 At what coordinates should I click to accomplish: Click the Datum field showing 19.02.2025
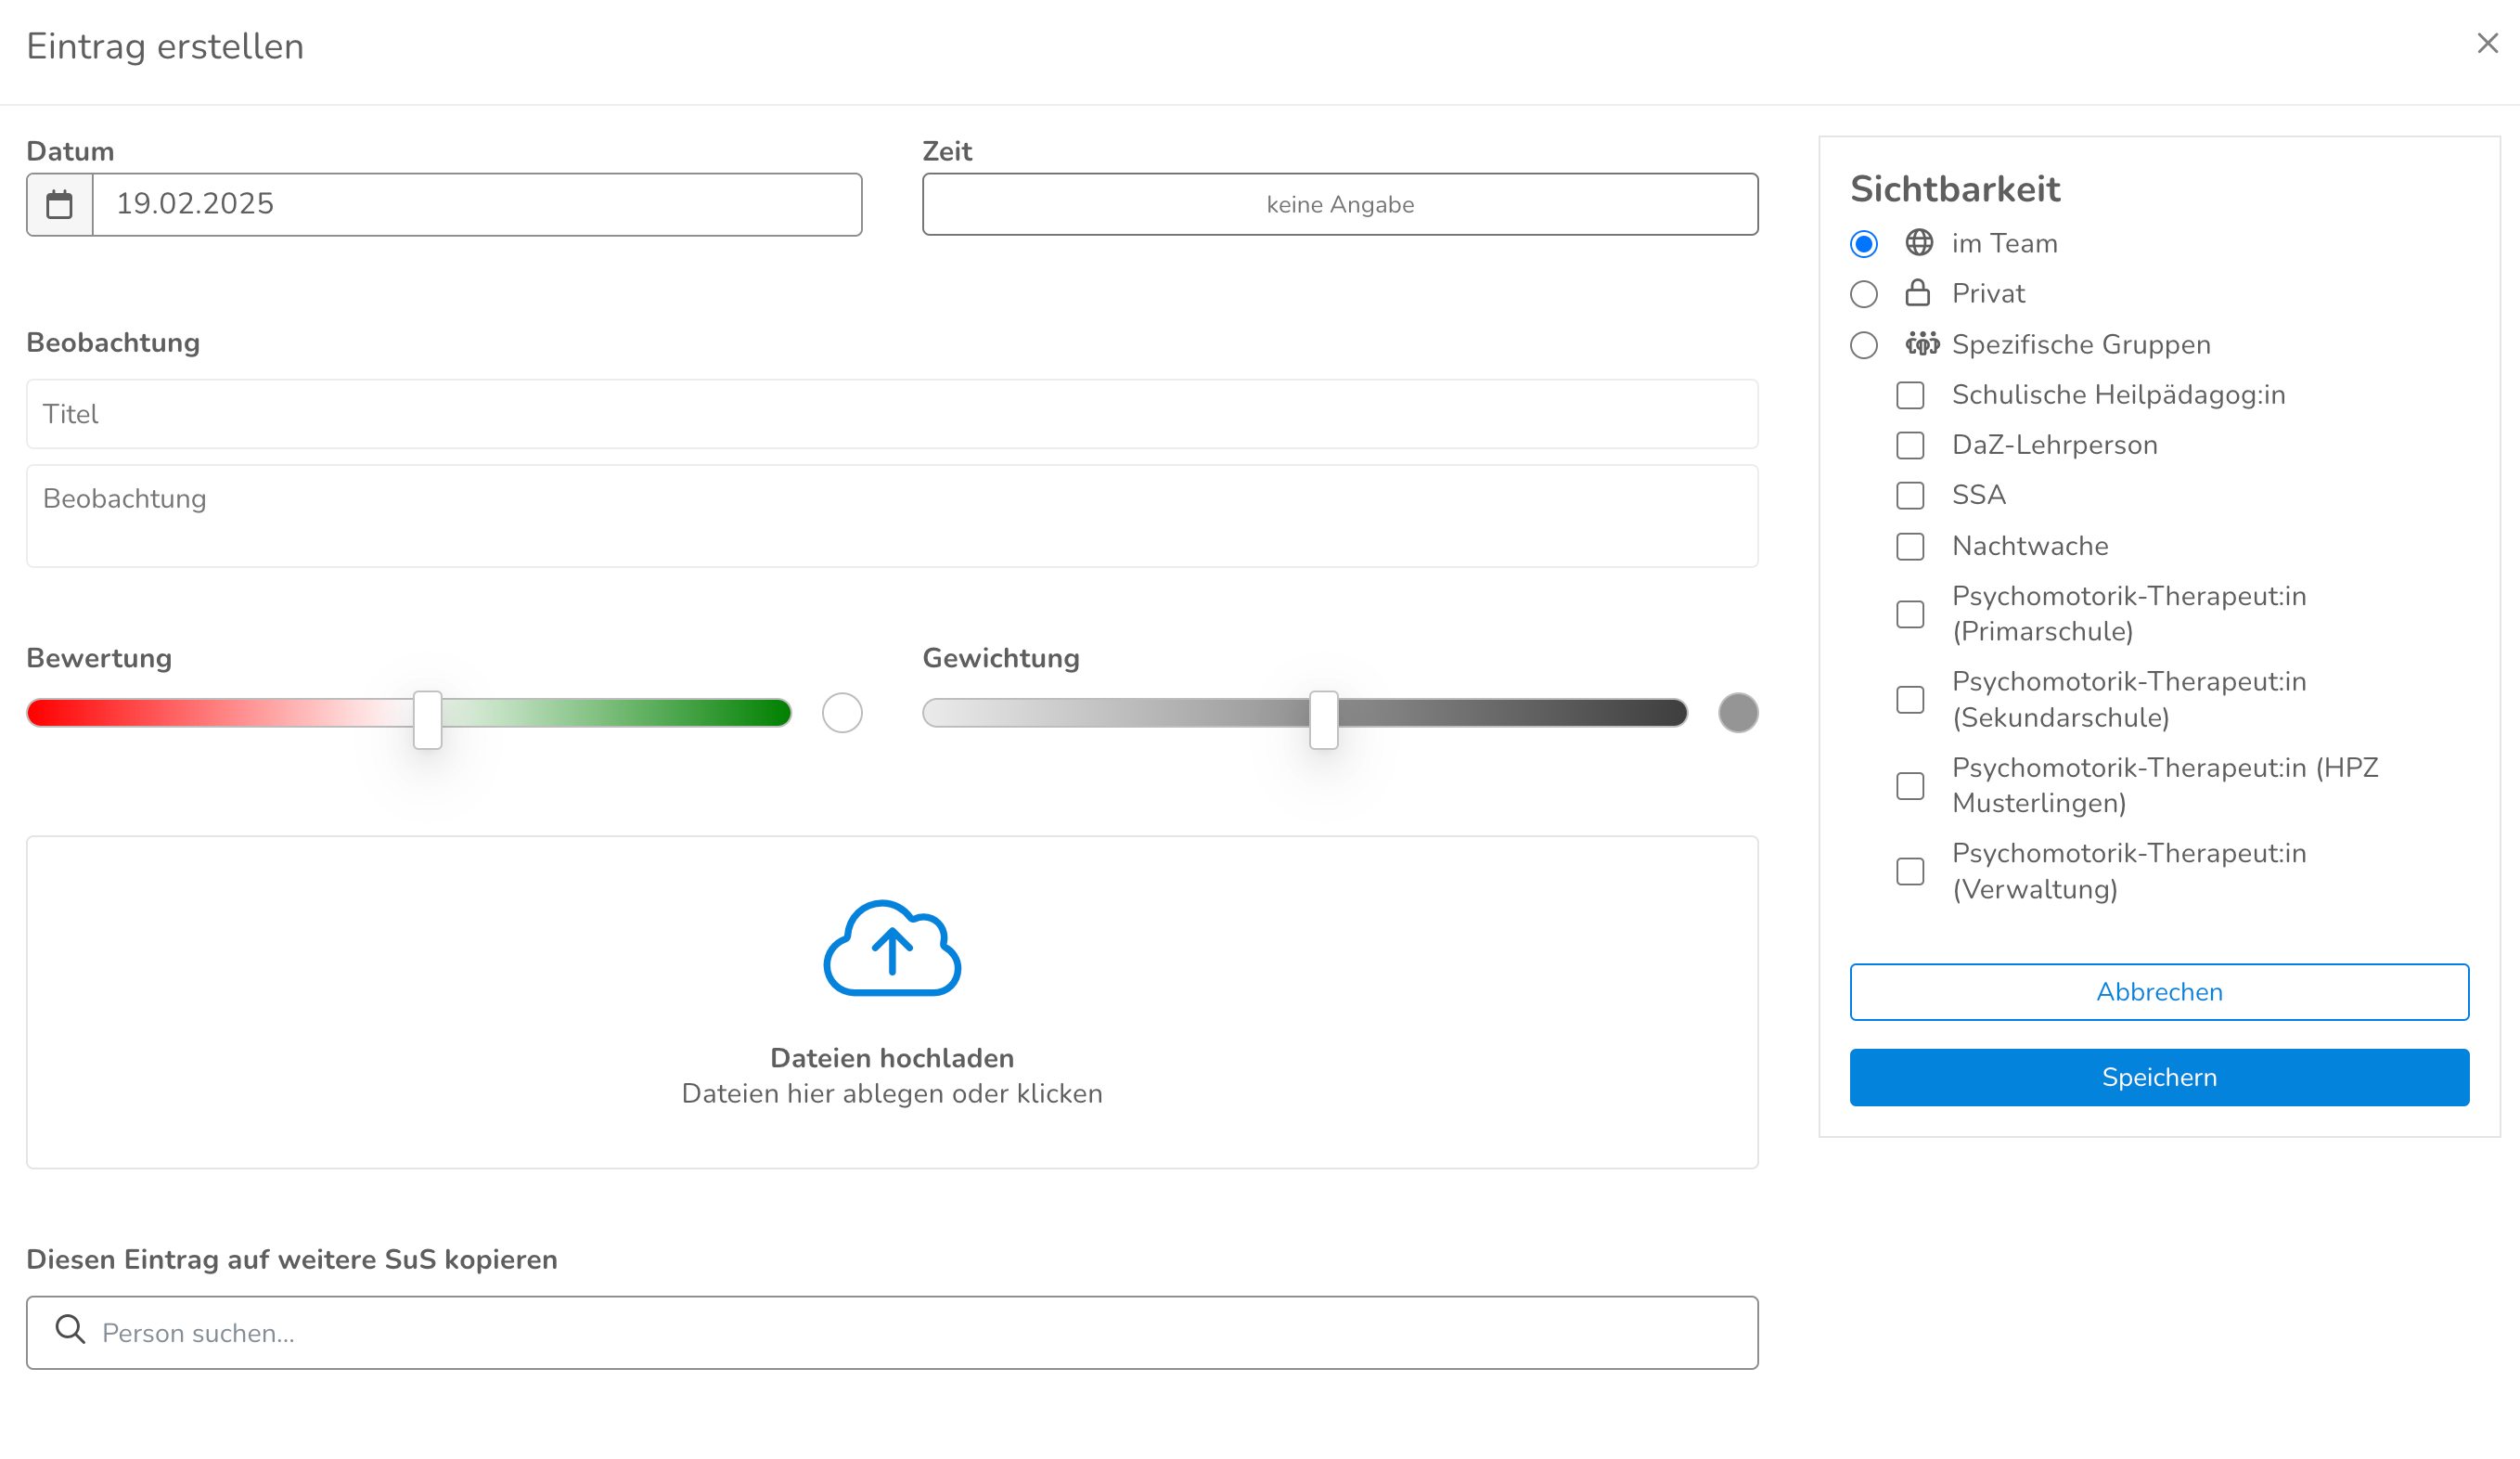tap(477, 205)
